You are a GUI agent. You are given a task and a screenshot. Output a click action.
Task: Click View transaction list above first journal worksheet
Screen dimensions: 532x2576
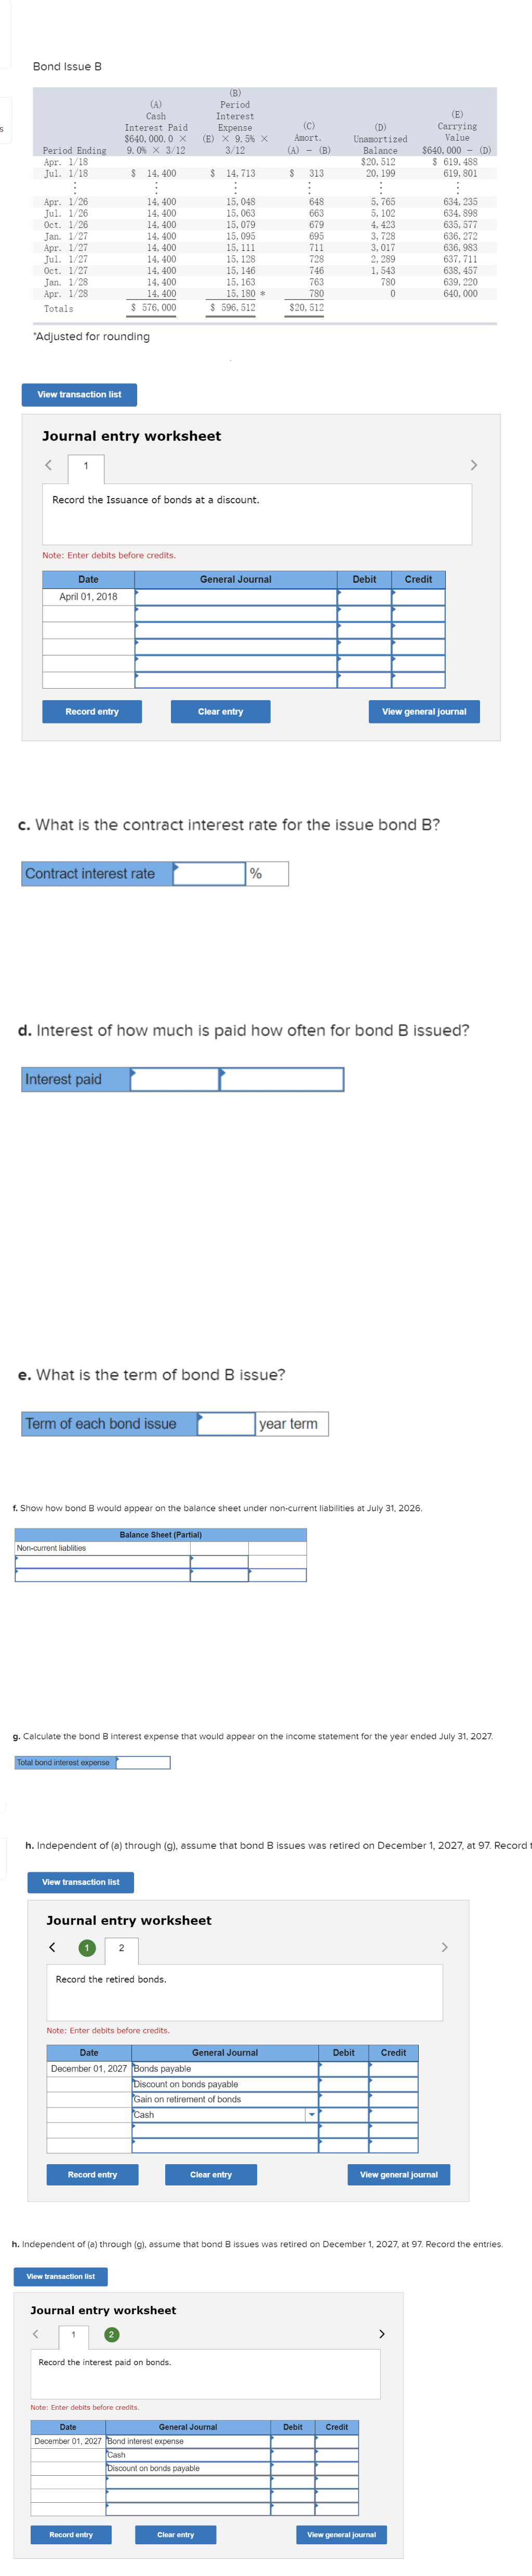point(80,394)
